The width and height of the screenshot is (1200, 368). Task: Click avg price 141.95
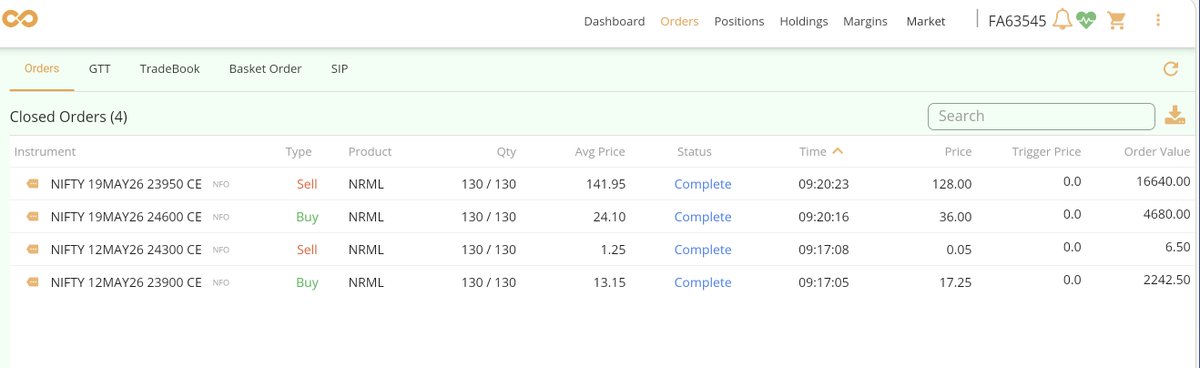[x=606, y=184]
